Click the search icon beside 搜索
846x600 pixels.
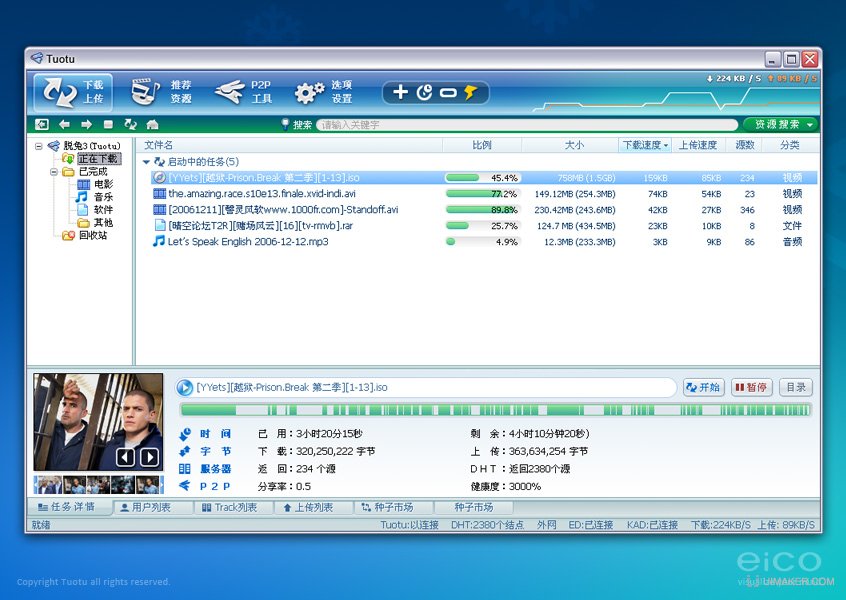[285, 125]
